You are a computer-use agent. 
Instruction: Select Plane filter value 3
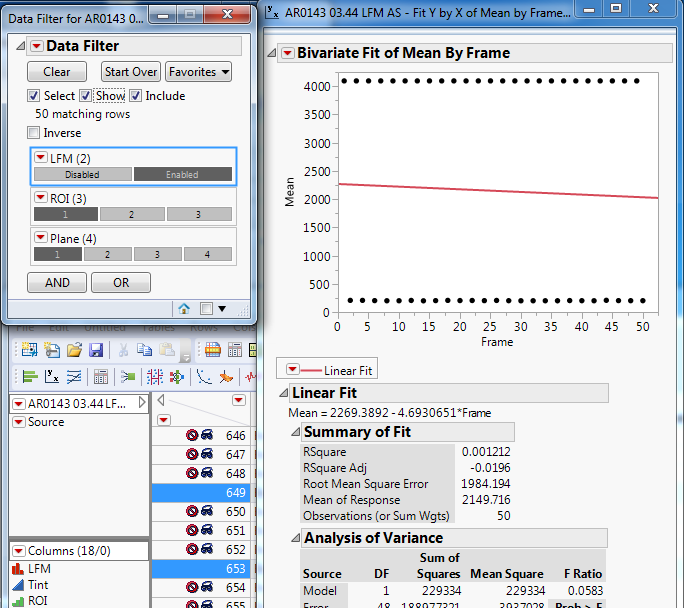tap(158, 254)
